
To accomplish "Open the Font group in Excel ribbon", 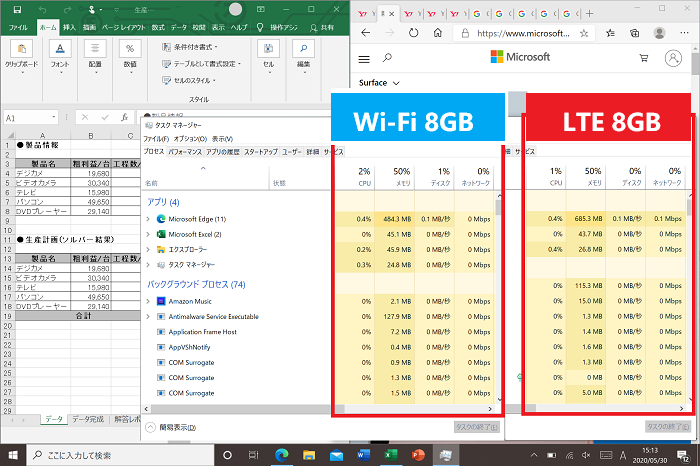I will 60,57.
